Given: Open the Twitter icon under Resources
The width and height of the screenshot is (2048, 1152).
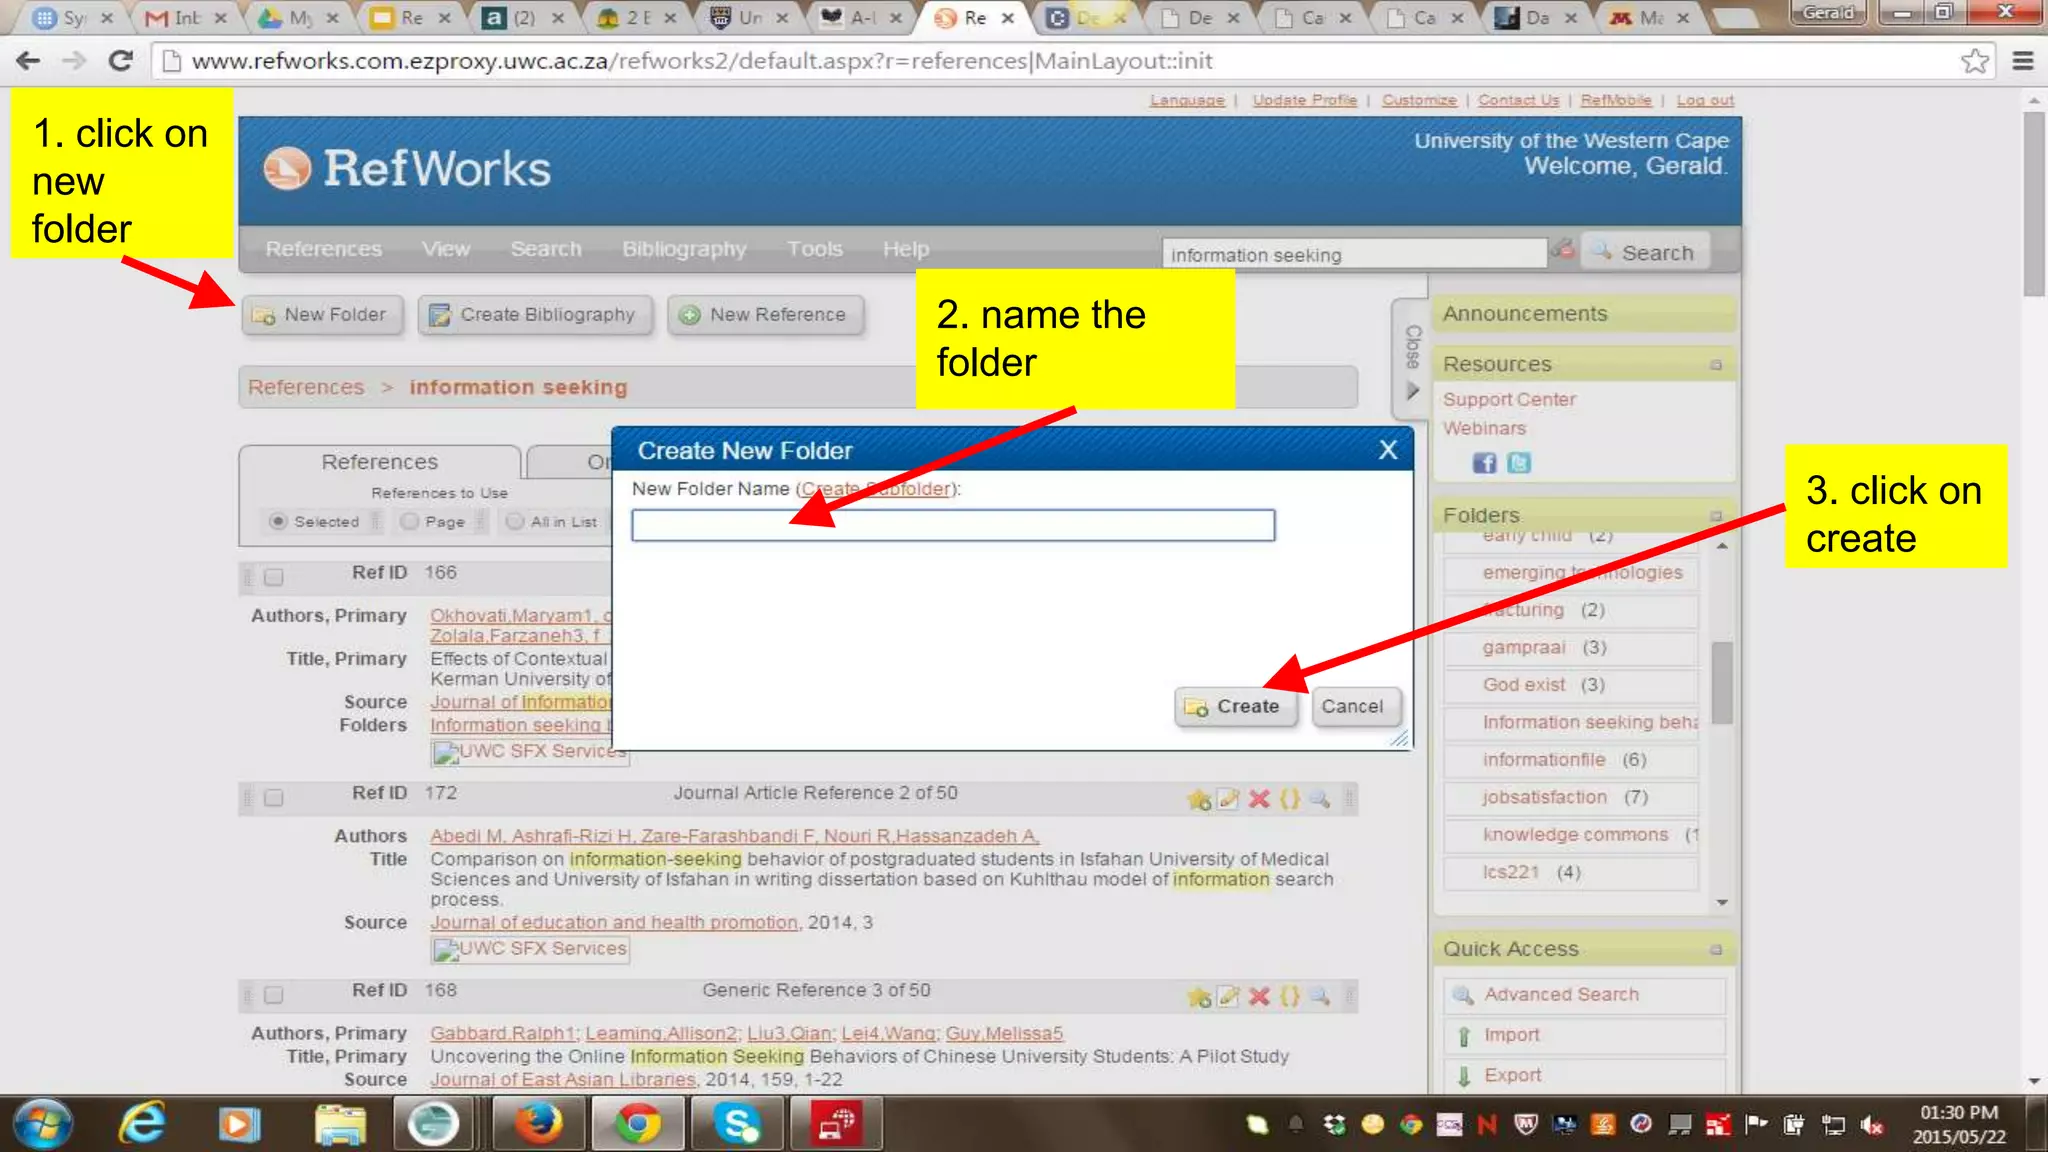Looking at the screenshot, I should click(x=1518, y=463).
